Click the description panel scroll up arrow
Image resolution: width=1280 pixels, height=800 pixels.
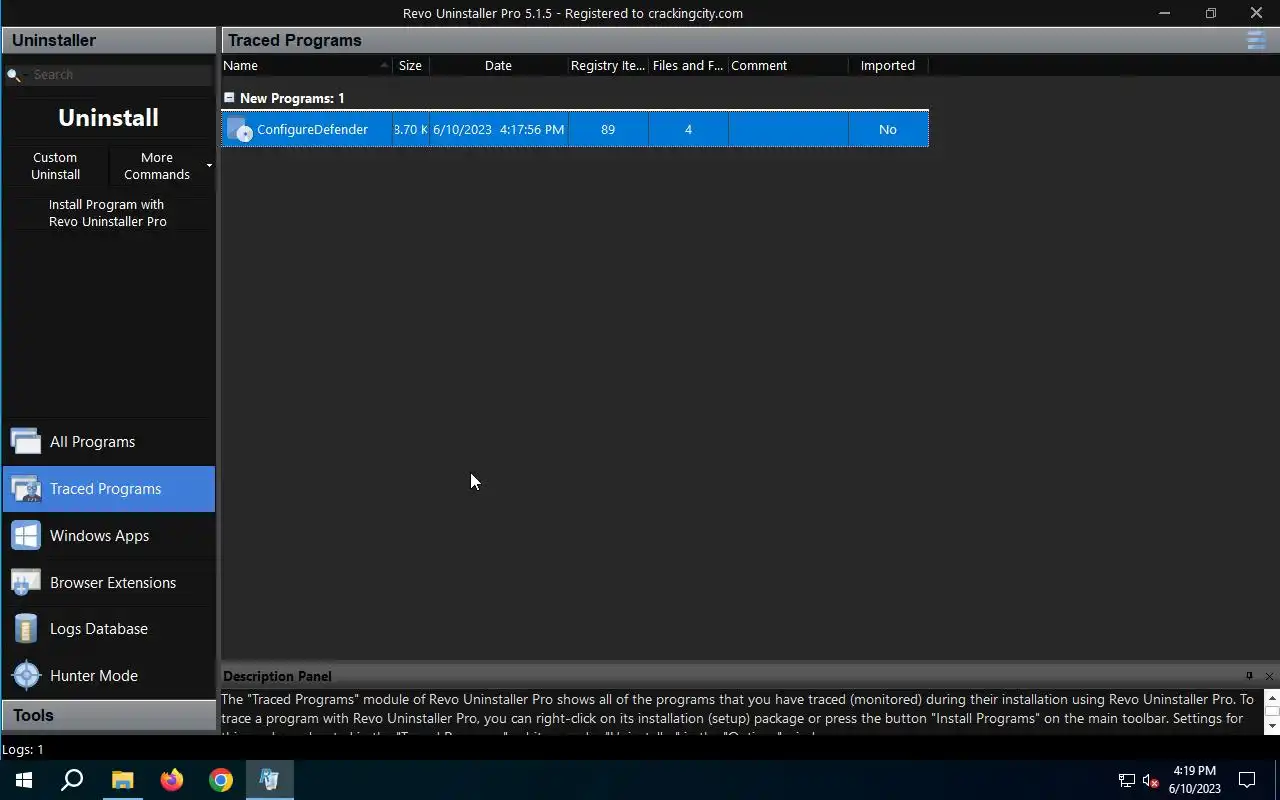pos(1272,697)
